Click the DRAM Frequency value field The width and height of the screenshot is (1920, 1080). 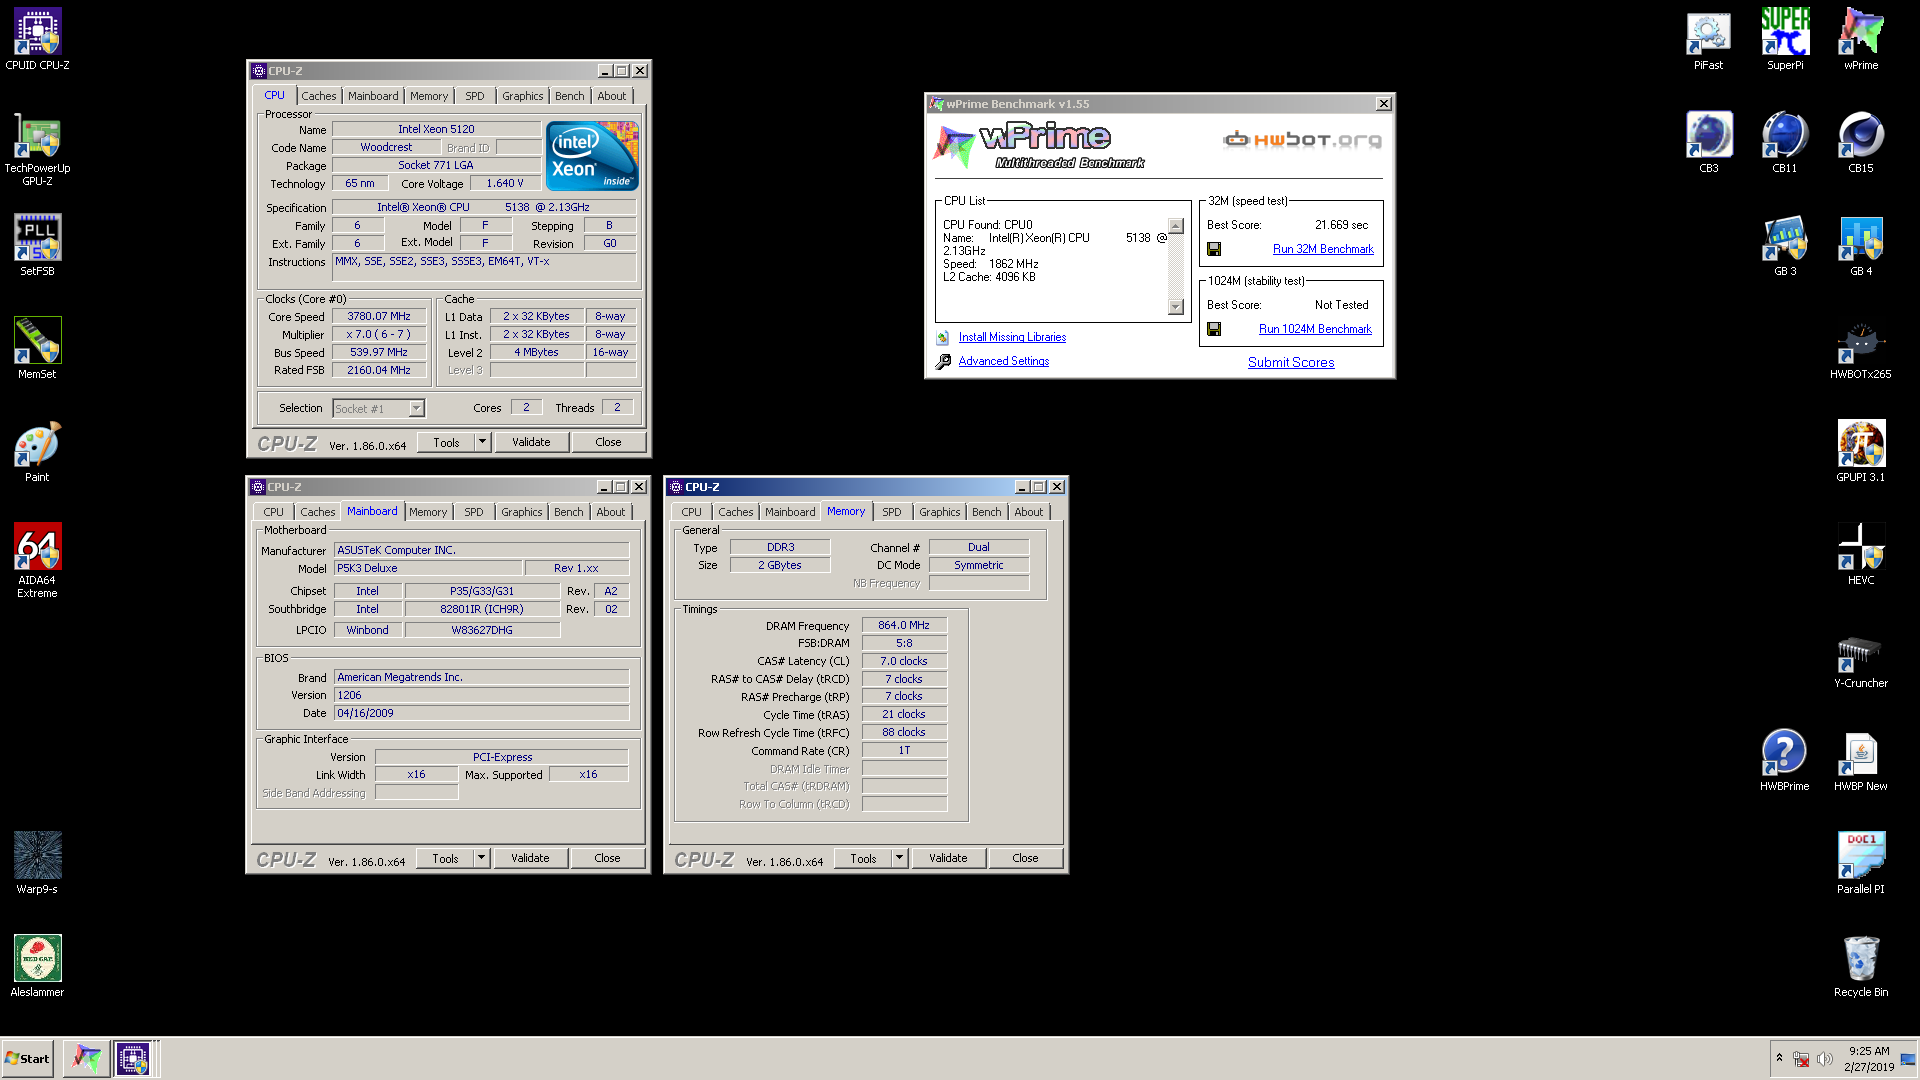[904, 625]
